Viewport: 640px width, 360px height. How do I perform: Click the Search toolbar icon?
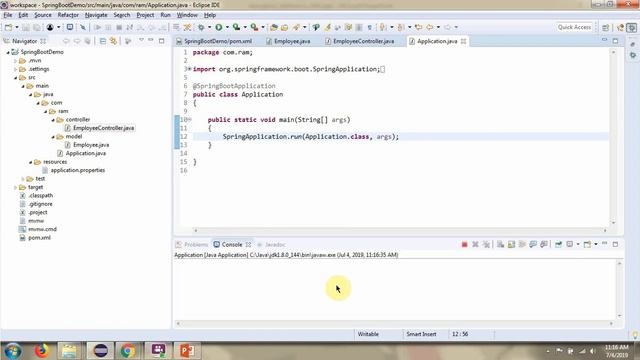tap(296, 27)
